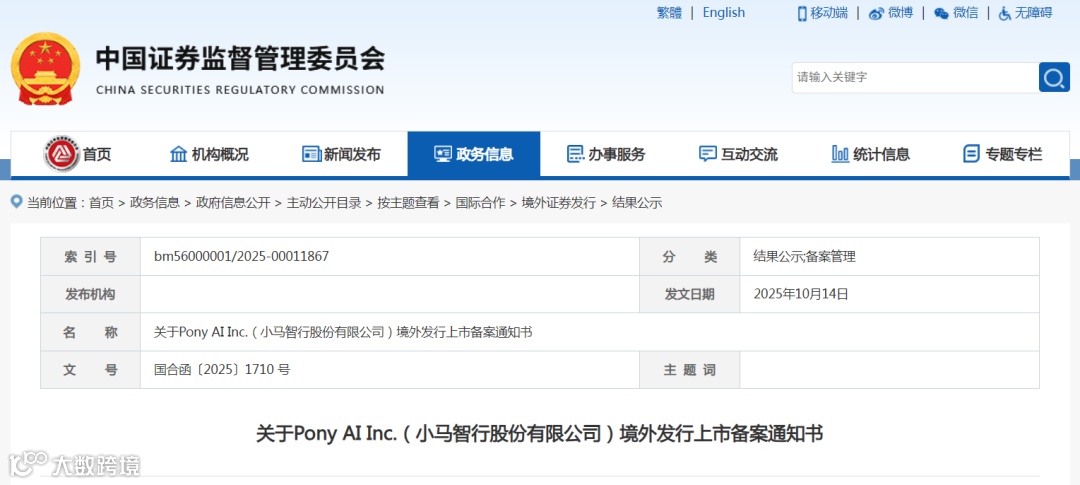This screenshot has height=485, width=1080.
Task: Click the chat icon beside 互动交流
Action: point(707,154)
